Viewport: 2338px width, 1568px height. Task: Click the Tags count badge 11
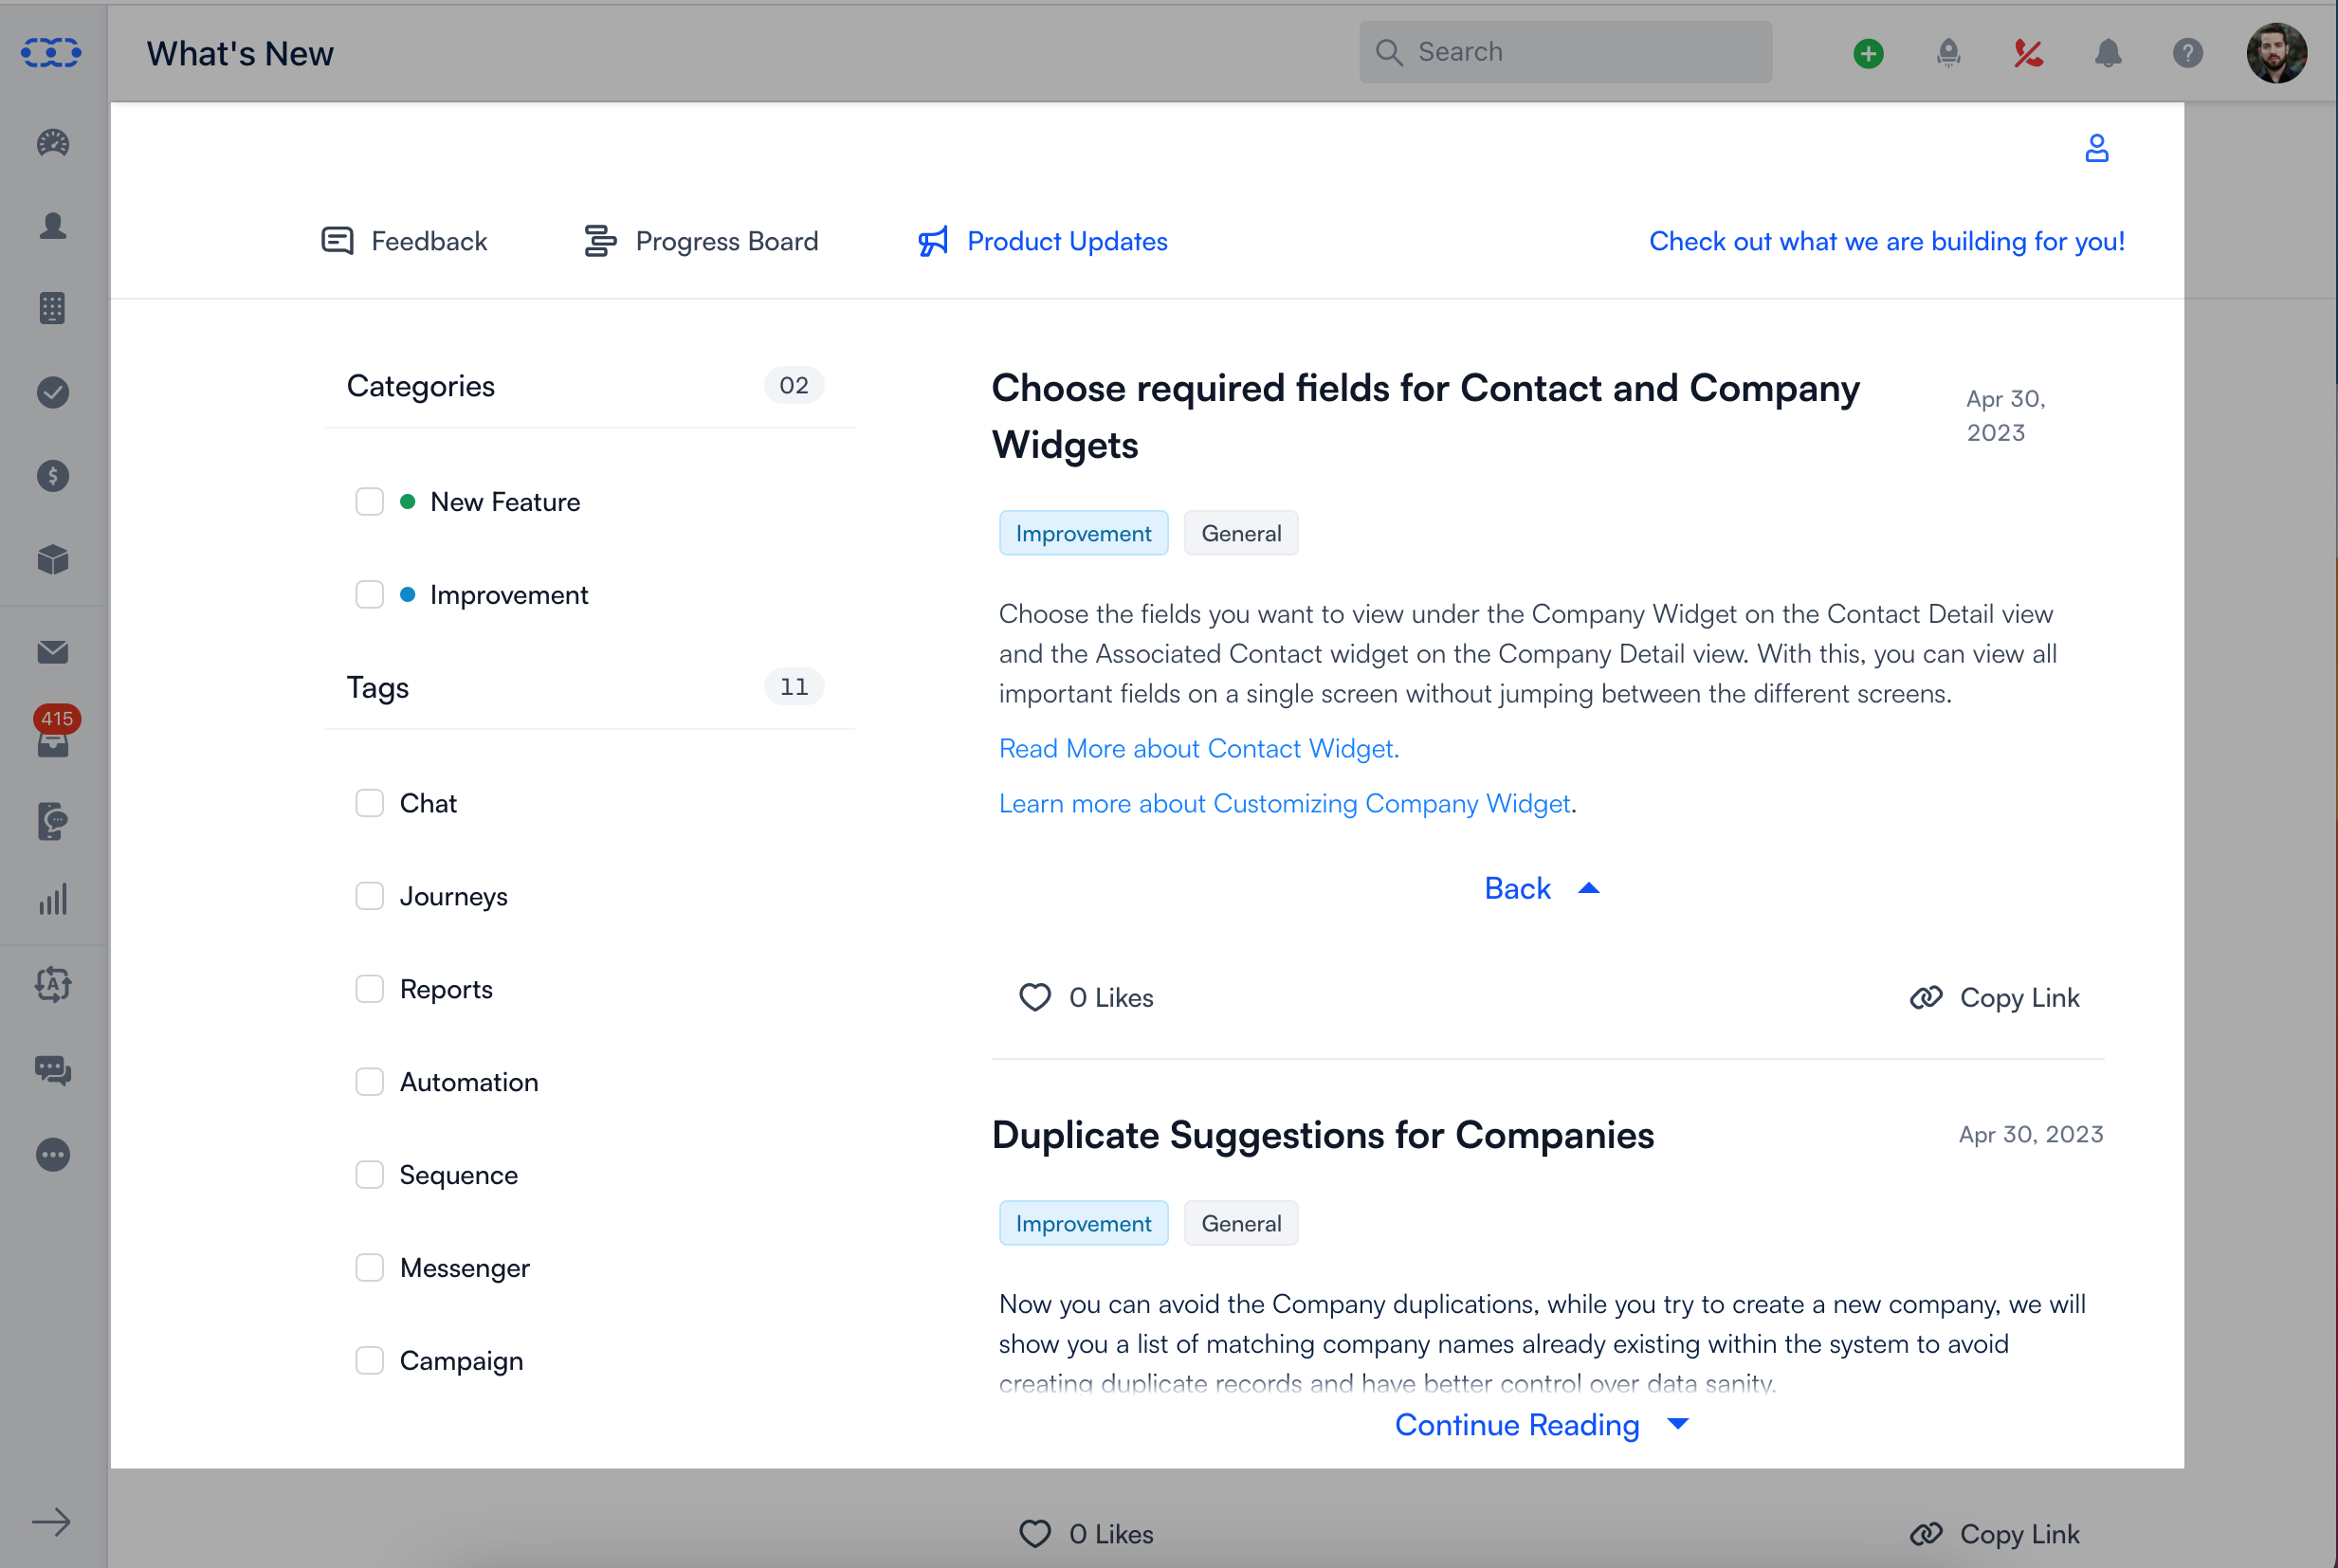tap(794, 687)
